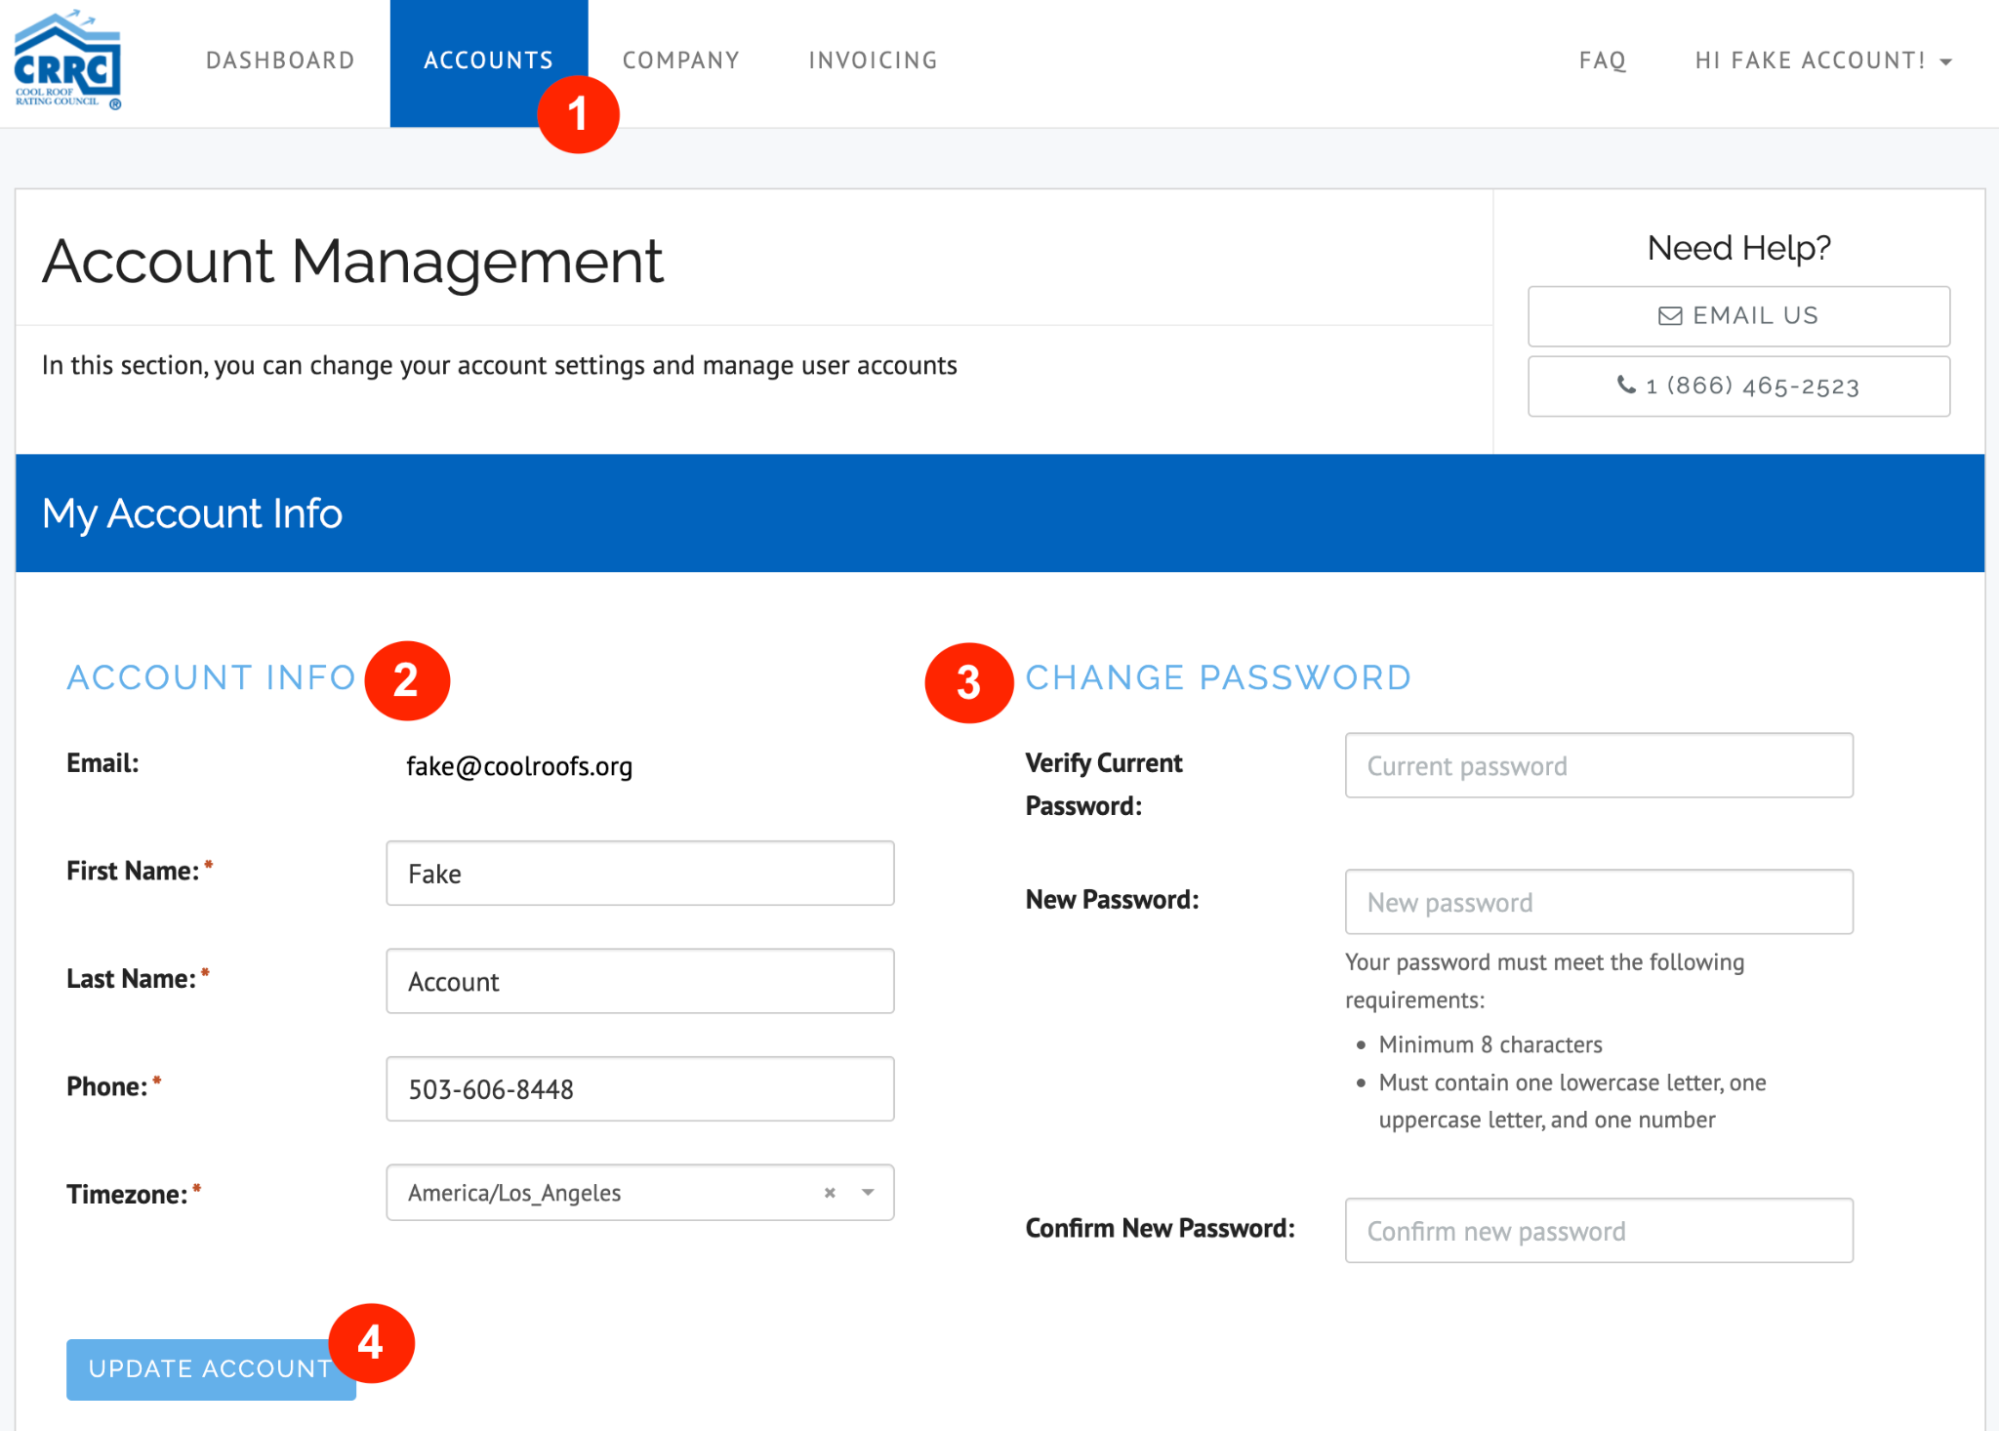This screenshot has height=1431, width=1999.
Task: Select the Accounts navigation tab
Action: pyautogui.click(x=488, y=60)
